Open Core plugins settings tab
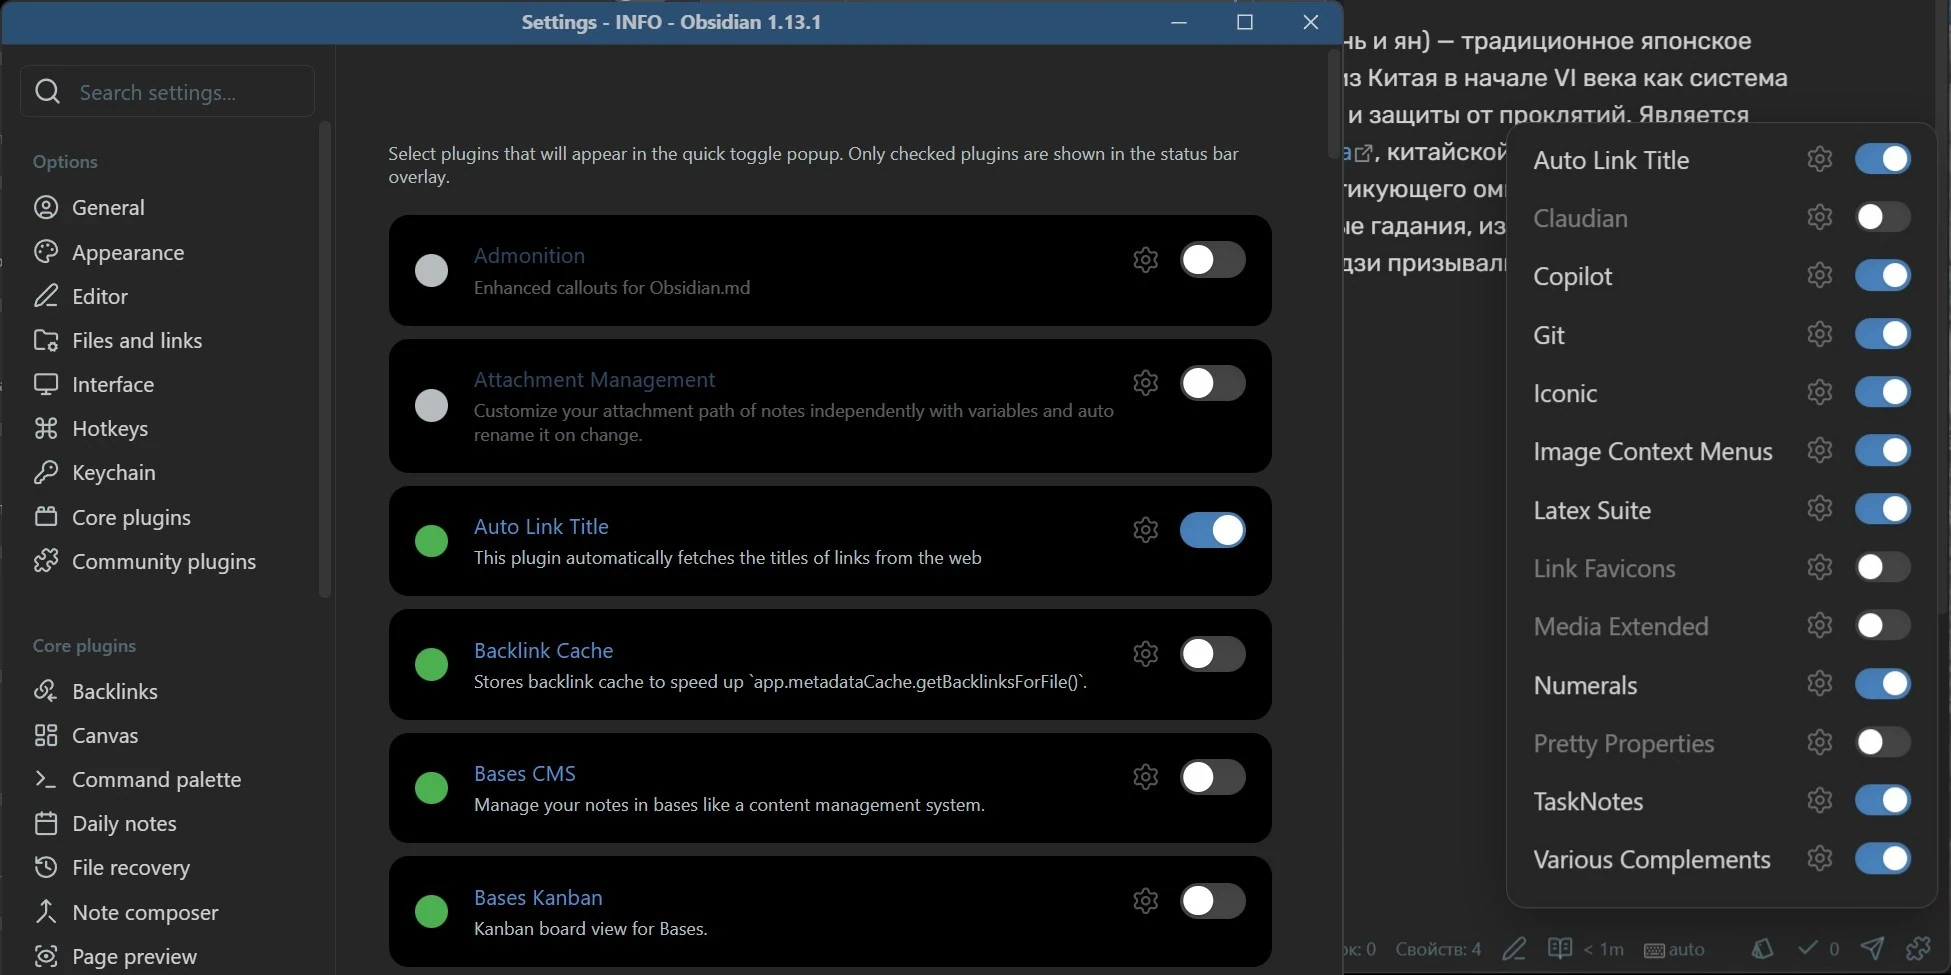Viewport: 1951px width, 975px height. pos(170,517)
